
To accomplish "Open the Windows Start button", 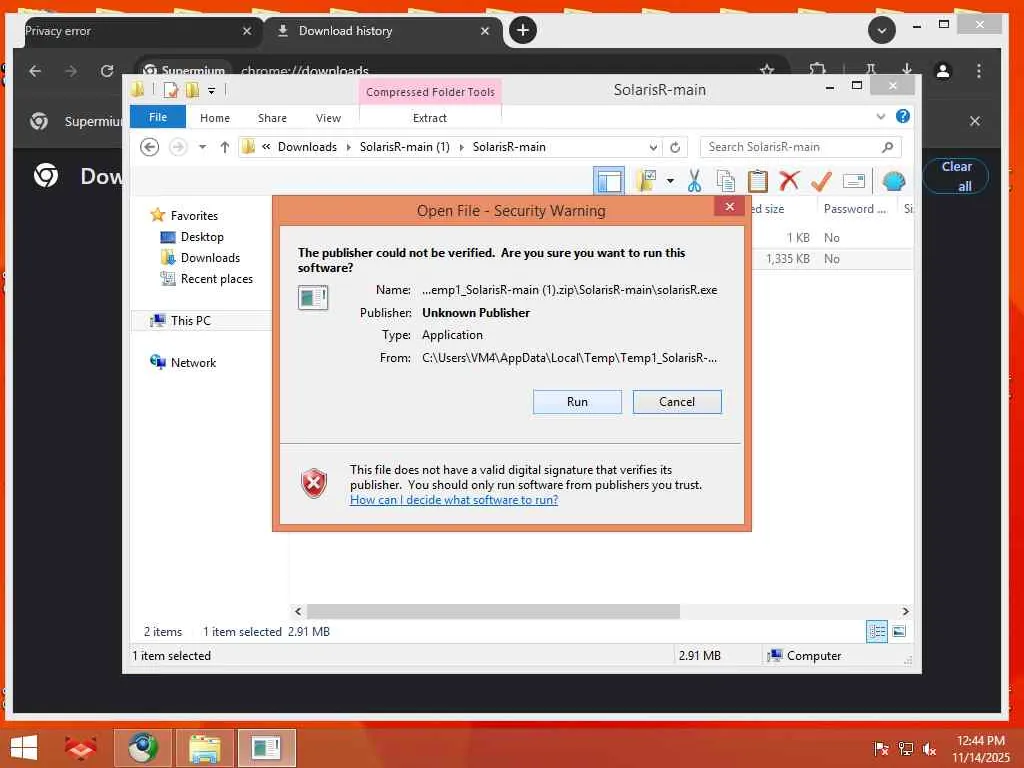I will pos(24,748).
